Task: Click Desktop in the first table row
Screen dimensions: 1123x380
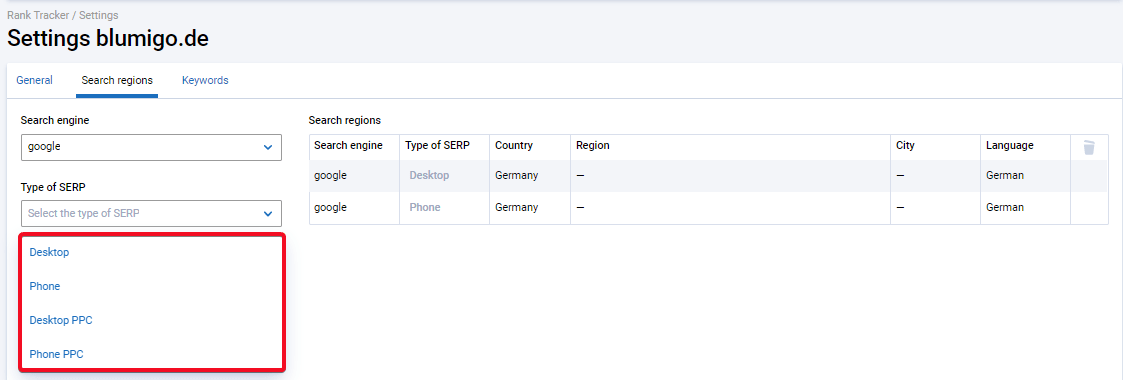Action: [429, 175]
